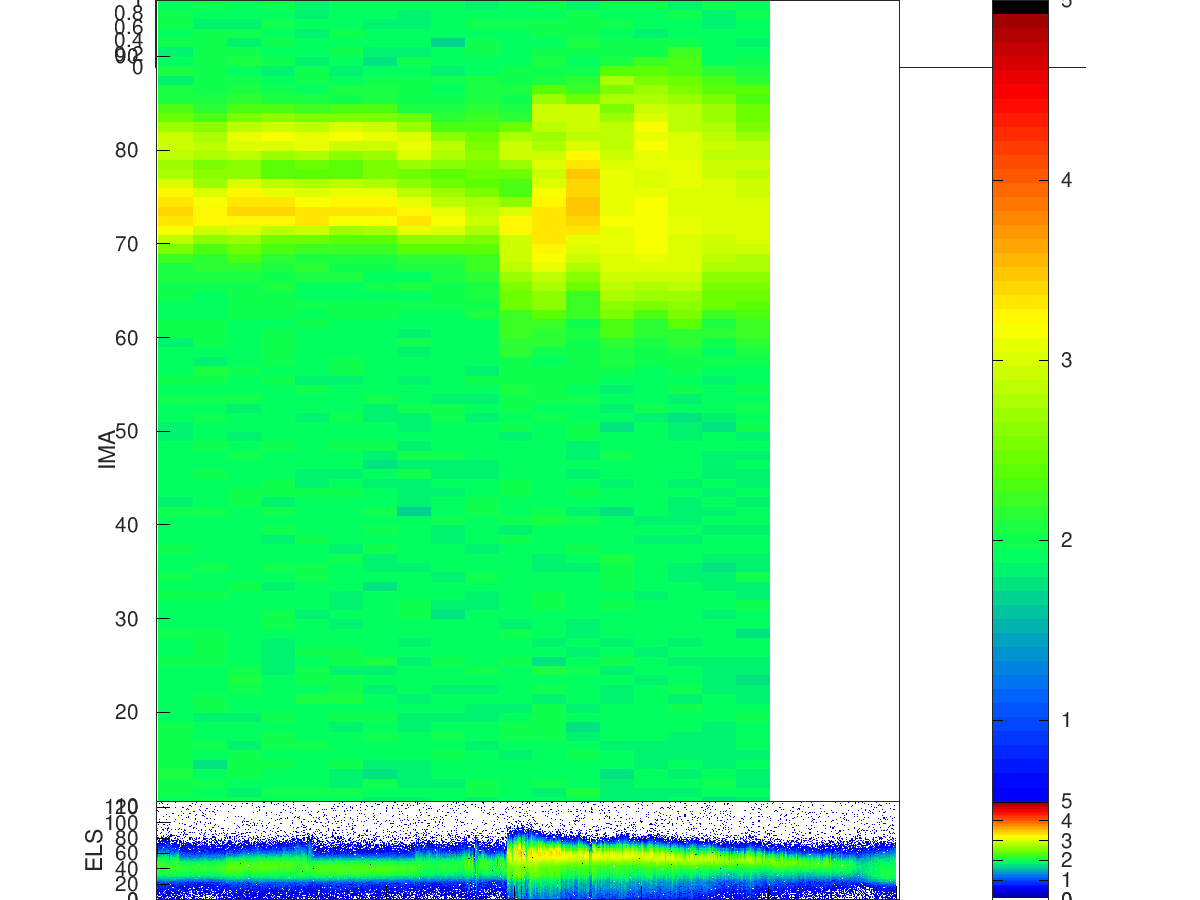Click the 30 tick on the IMA axis

[126, 619]
